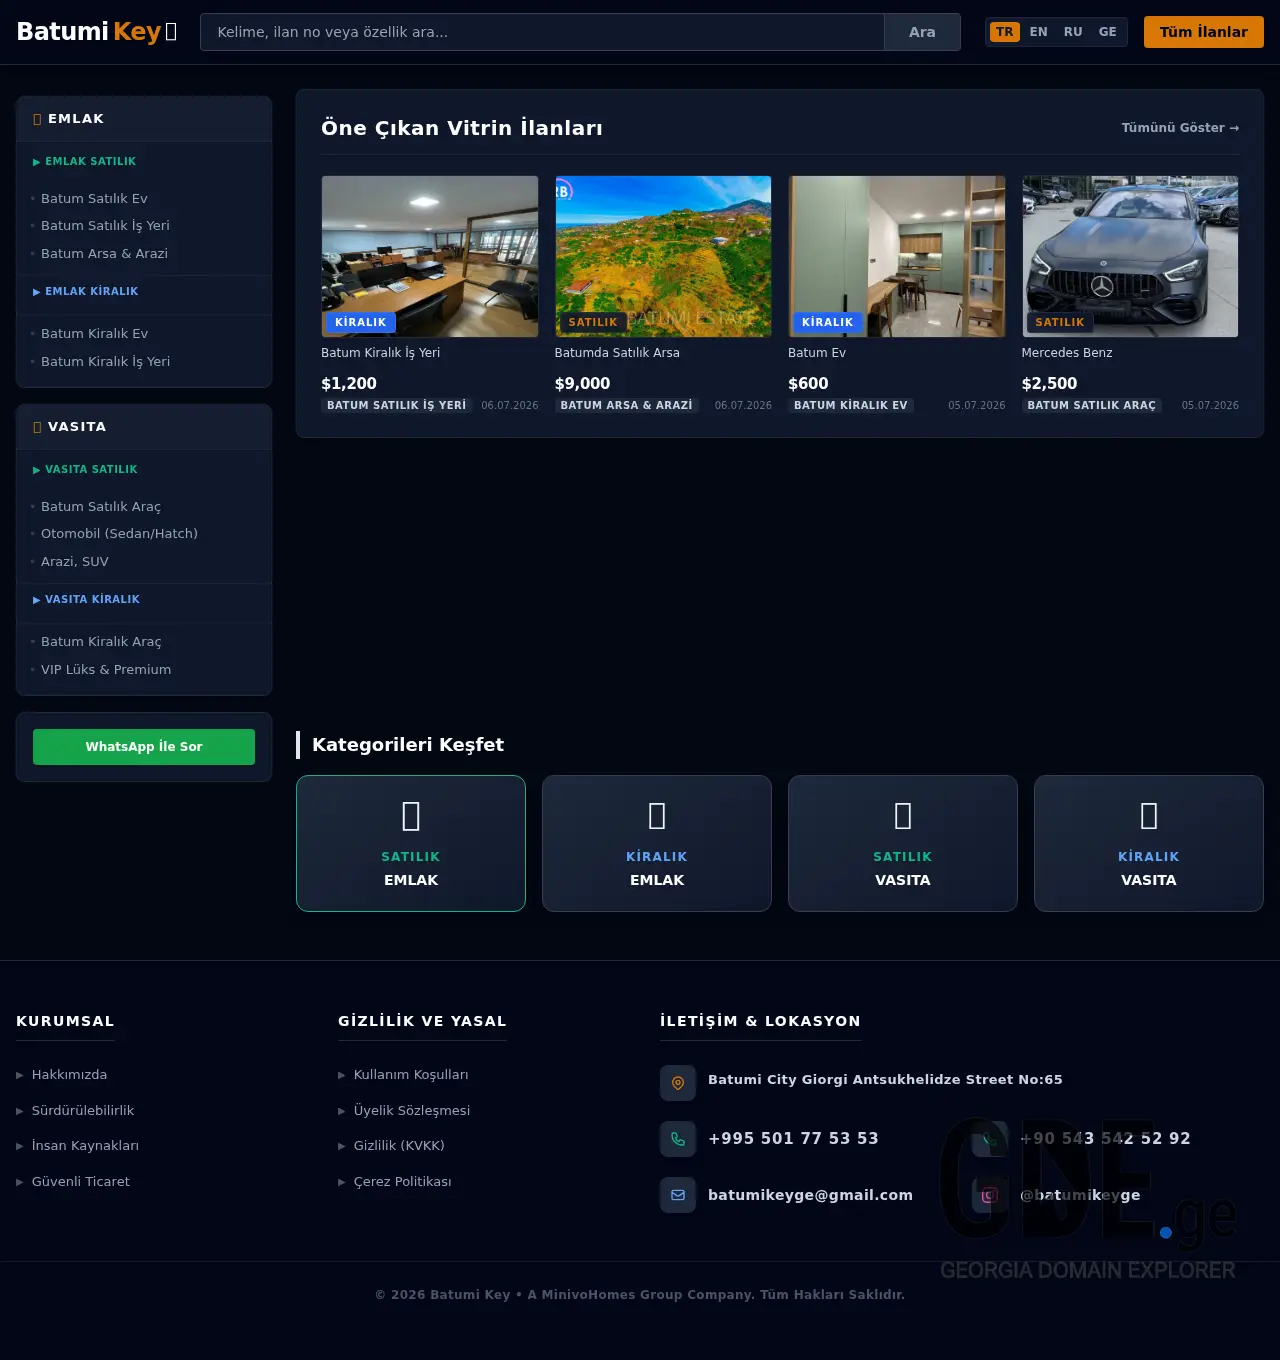
Task: Switch language to EN
Action: tap(1039, 32)
